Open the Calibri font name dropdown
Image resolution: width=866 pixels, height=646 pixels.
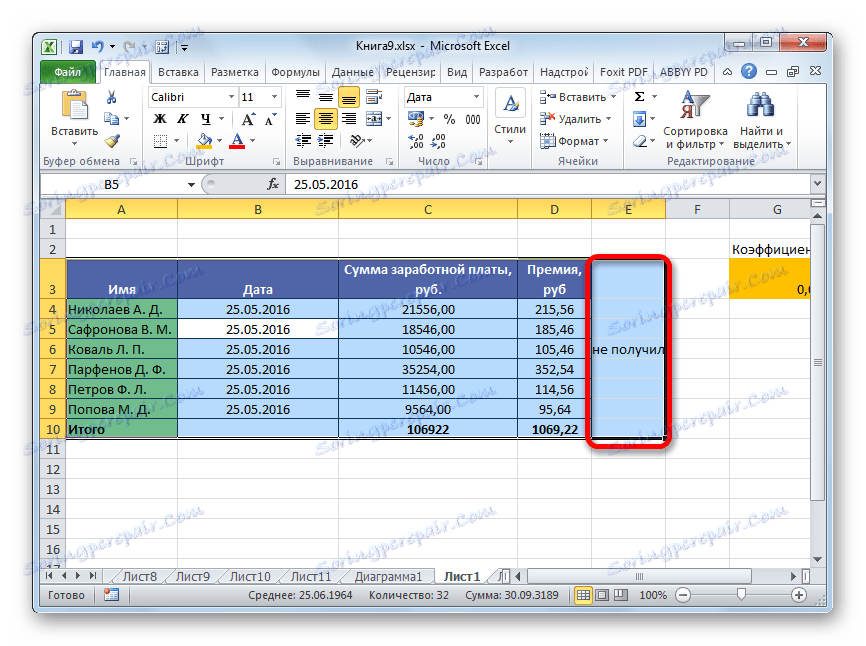[x=231, y=97]
